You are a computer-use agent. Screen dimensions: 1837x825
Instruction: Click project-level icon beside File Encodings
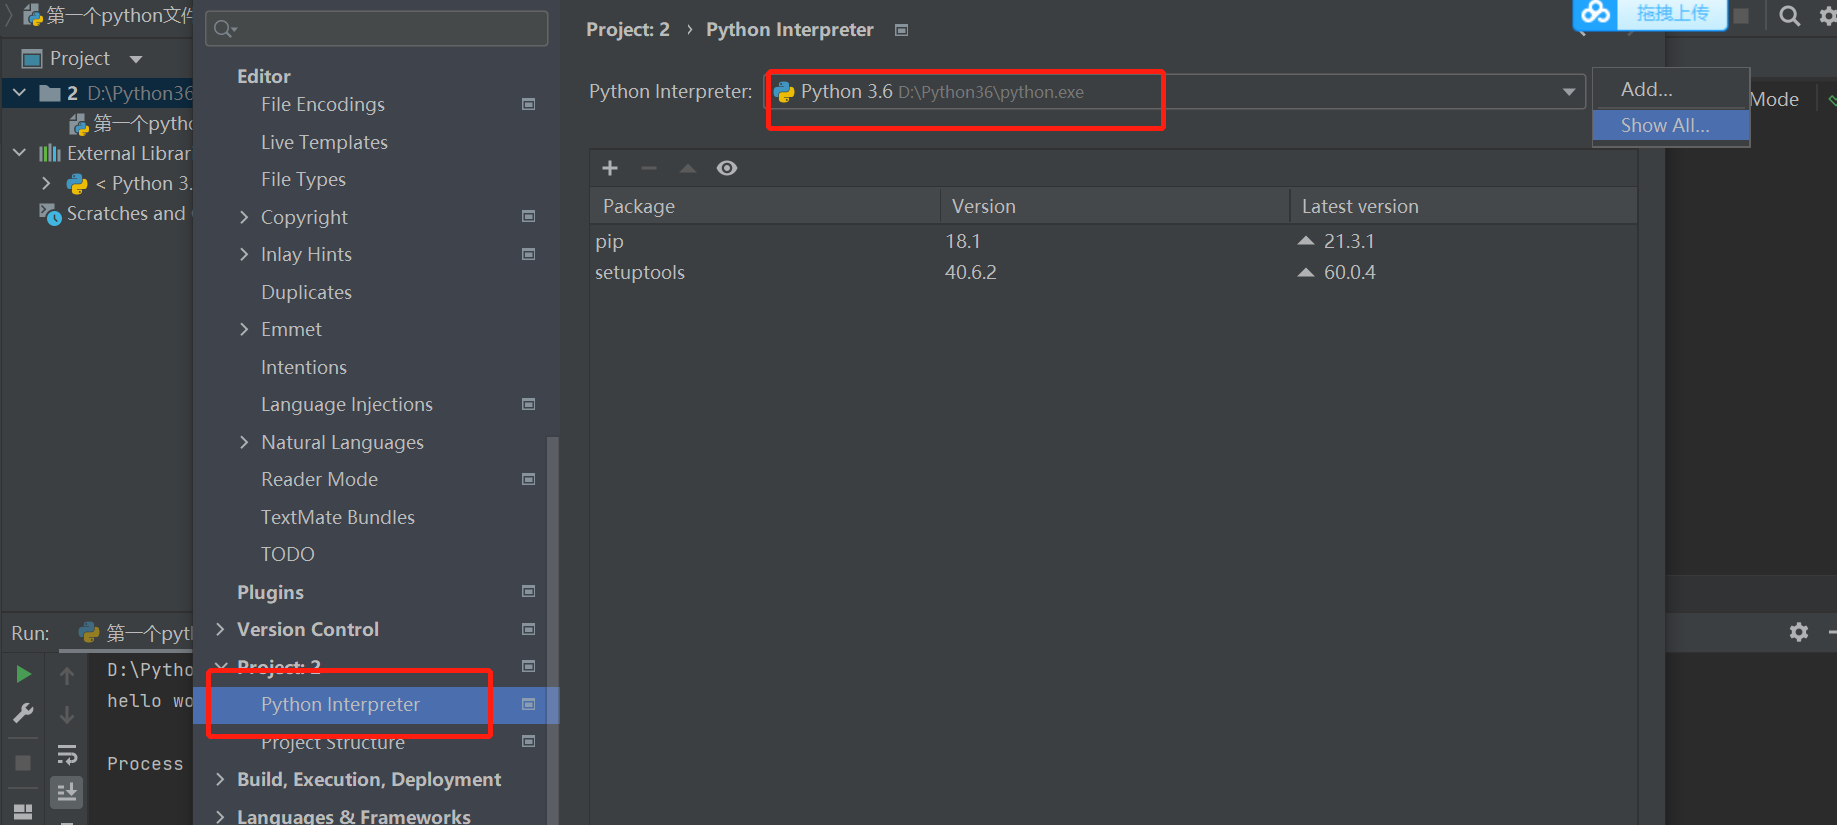[529, 104]
